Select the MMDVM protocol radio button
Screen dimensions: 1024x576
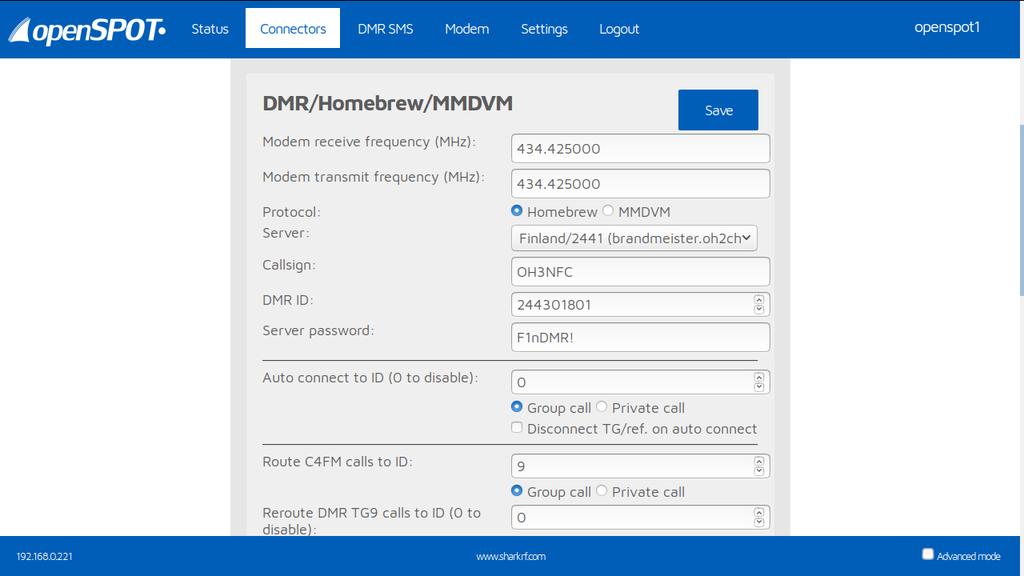pos(608,210)
